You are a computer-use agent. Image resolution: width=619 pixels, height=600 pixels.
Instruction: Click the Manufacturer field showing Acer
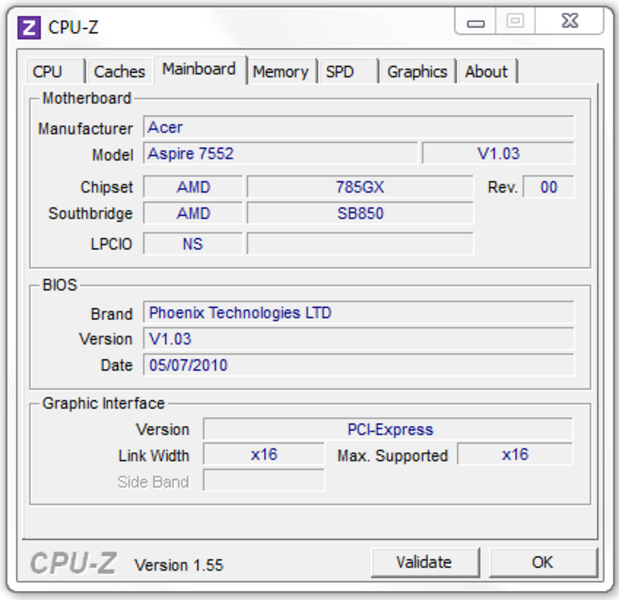pyautogui.click(x=358, y=127)
